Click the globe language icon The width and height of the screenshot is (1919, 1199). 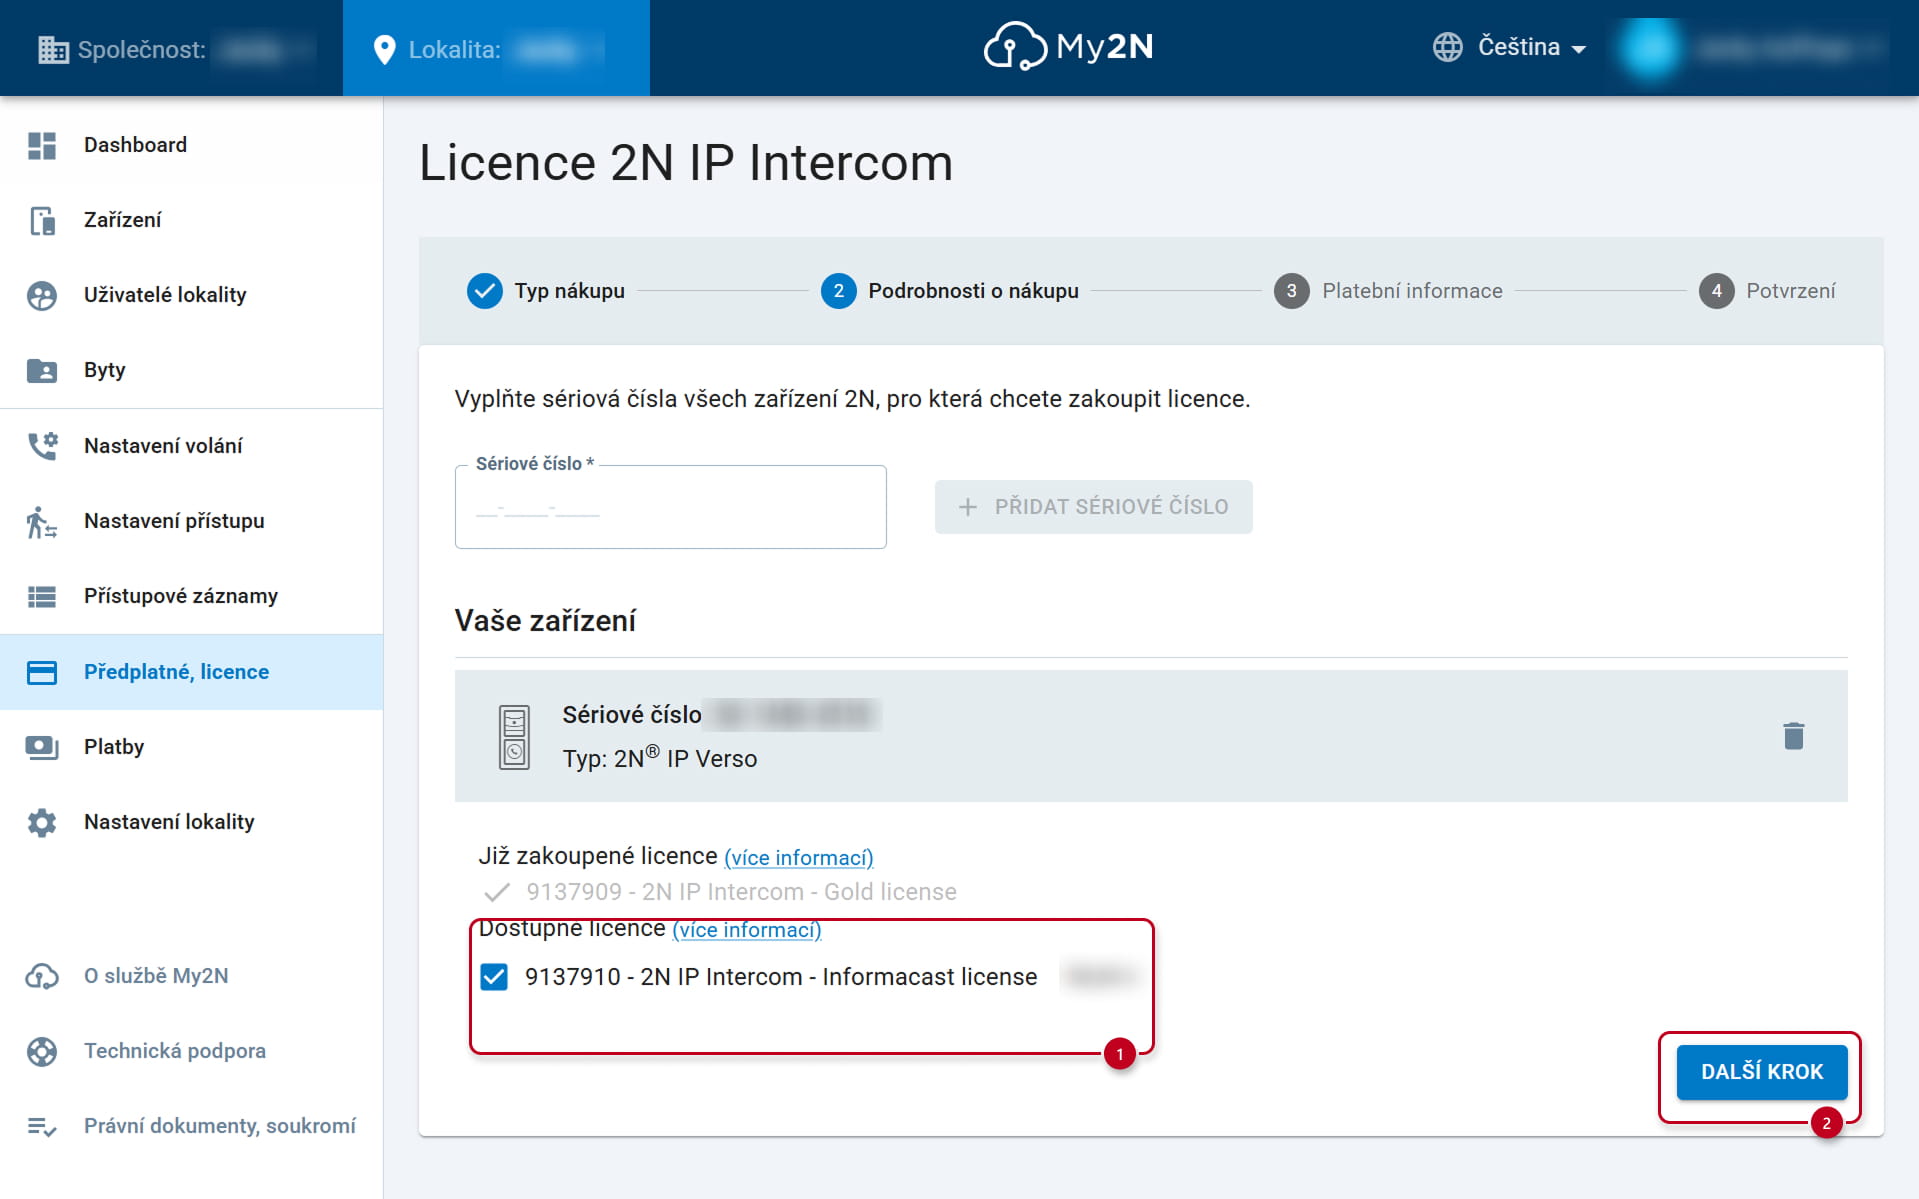pyautogui.click(x=1447, y=47)
